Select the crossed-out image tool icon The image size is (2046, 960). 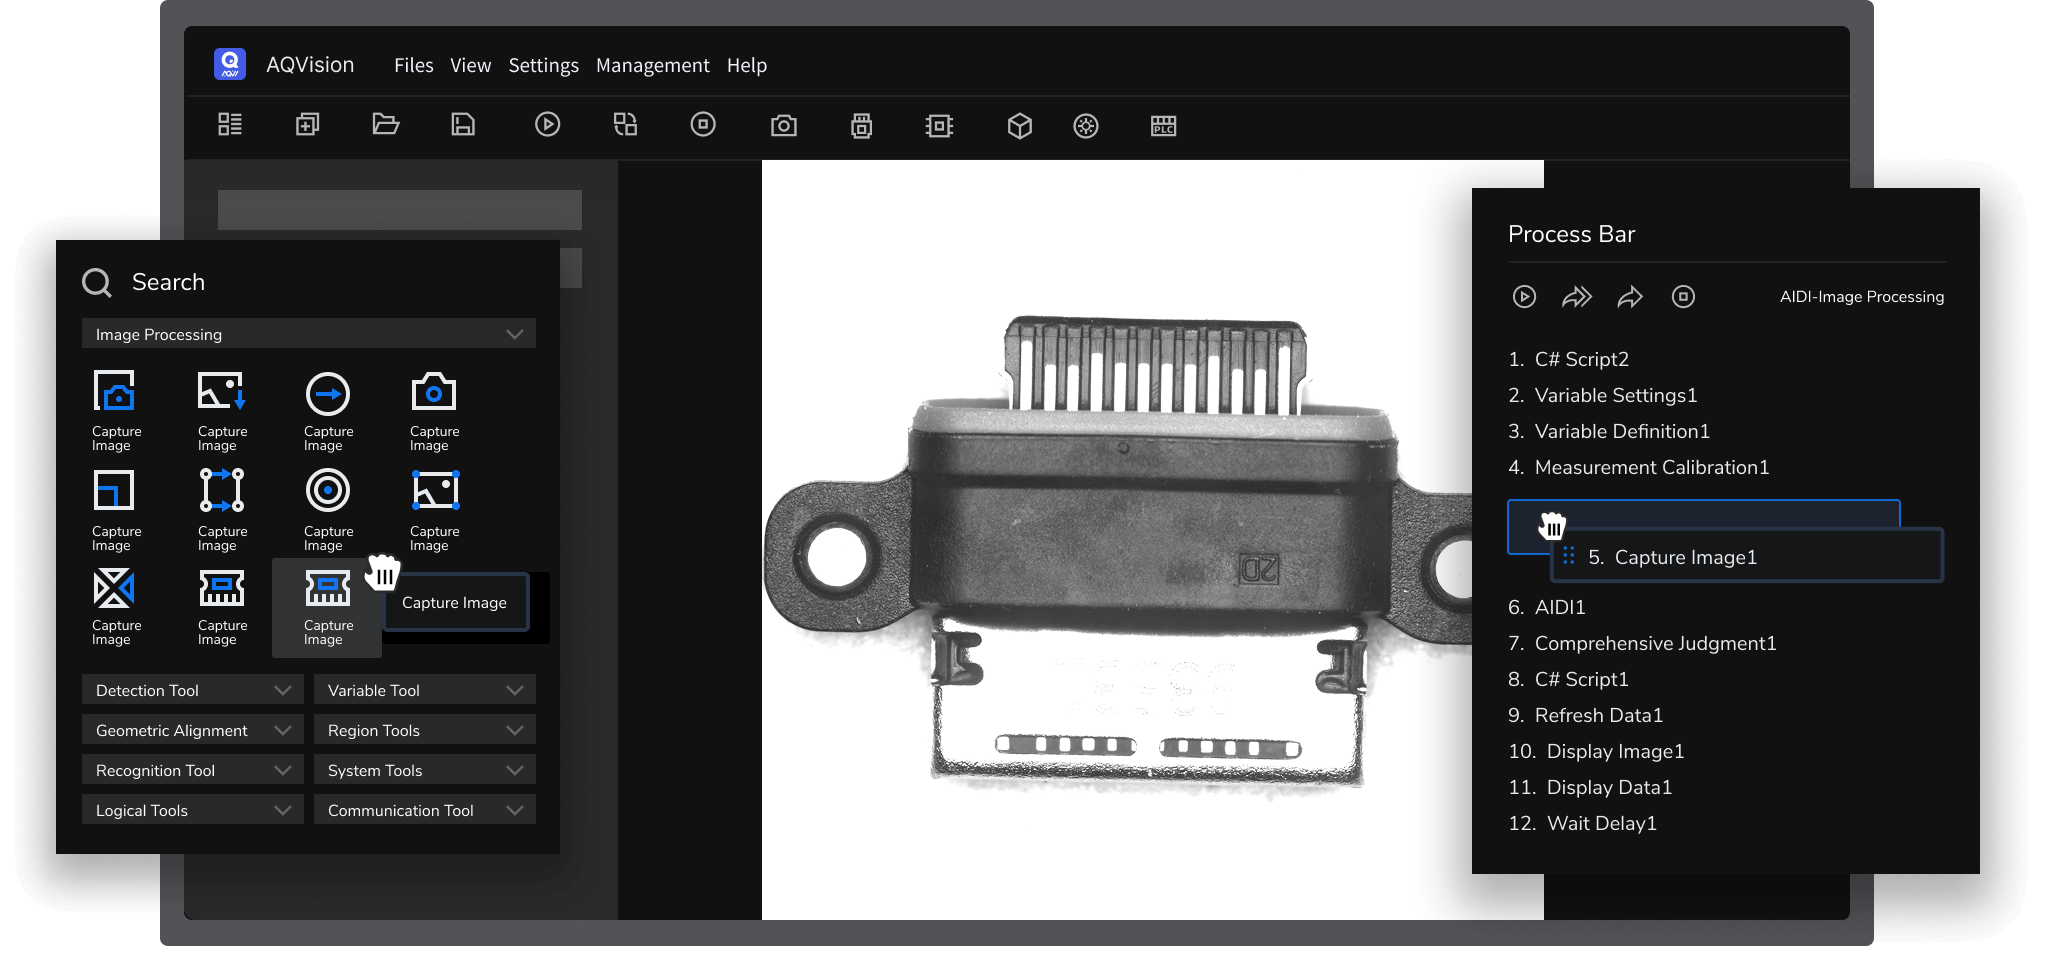114,589
